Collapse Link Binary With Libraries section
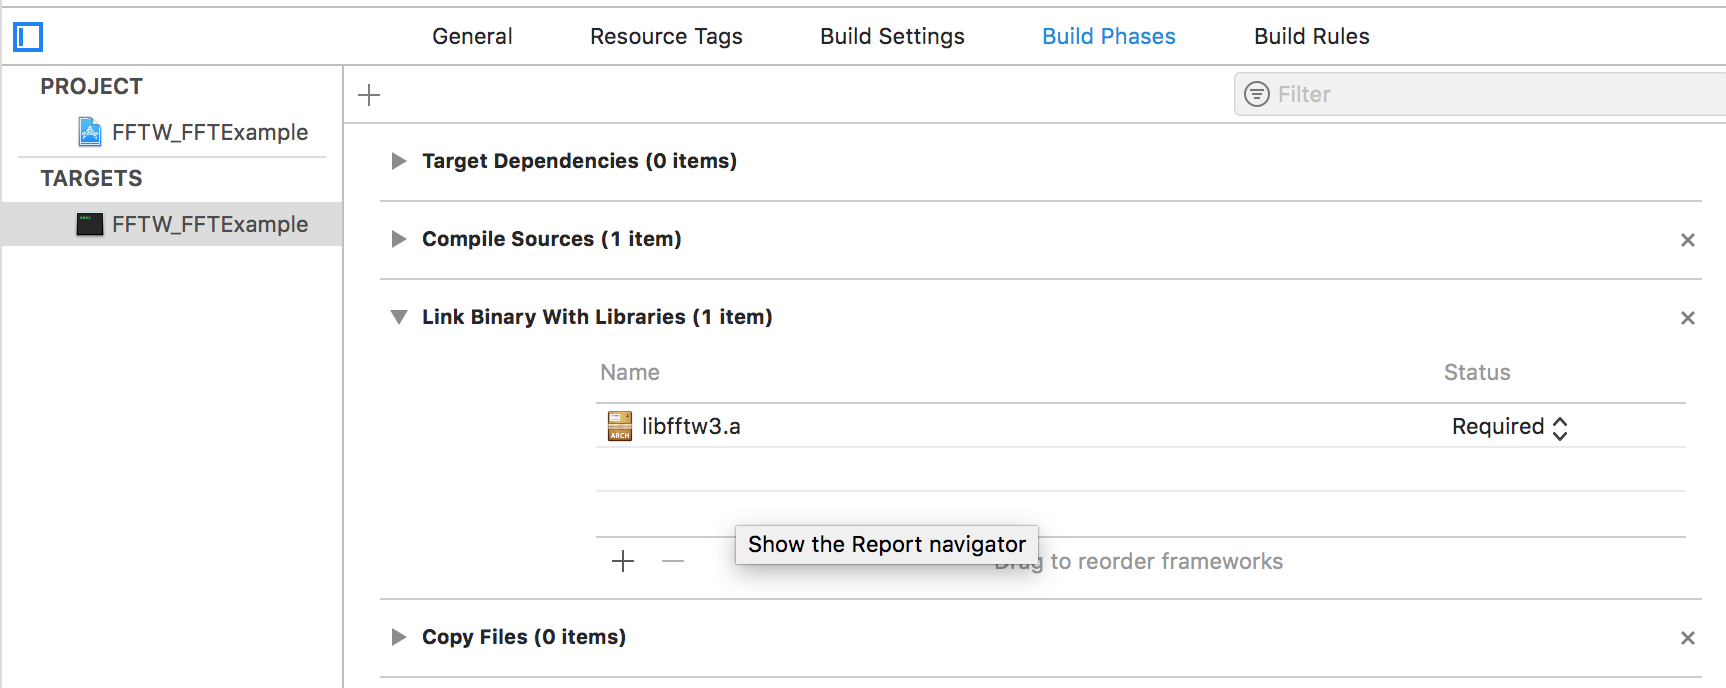1726x688 pixels. [399, 317]
